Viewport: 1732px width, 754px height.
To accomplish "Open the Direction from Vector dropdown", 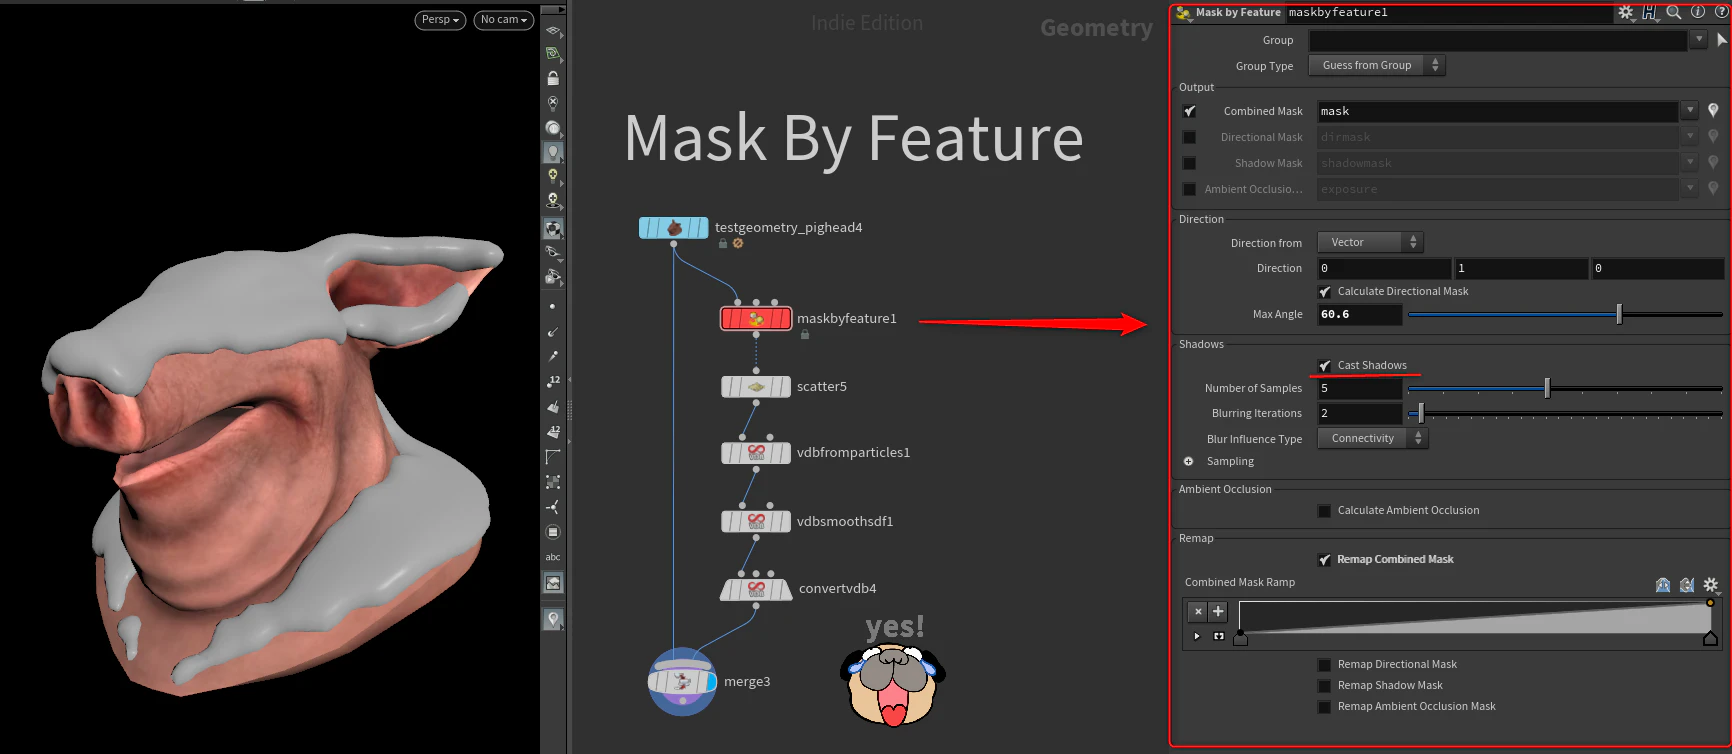I will (x=1370, y=242).
